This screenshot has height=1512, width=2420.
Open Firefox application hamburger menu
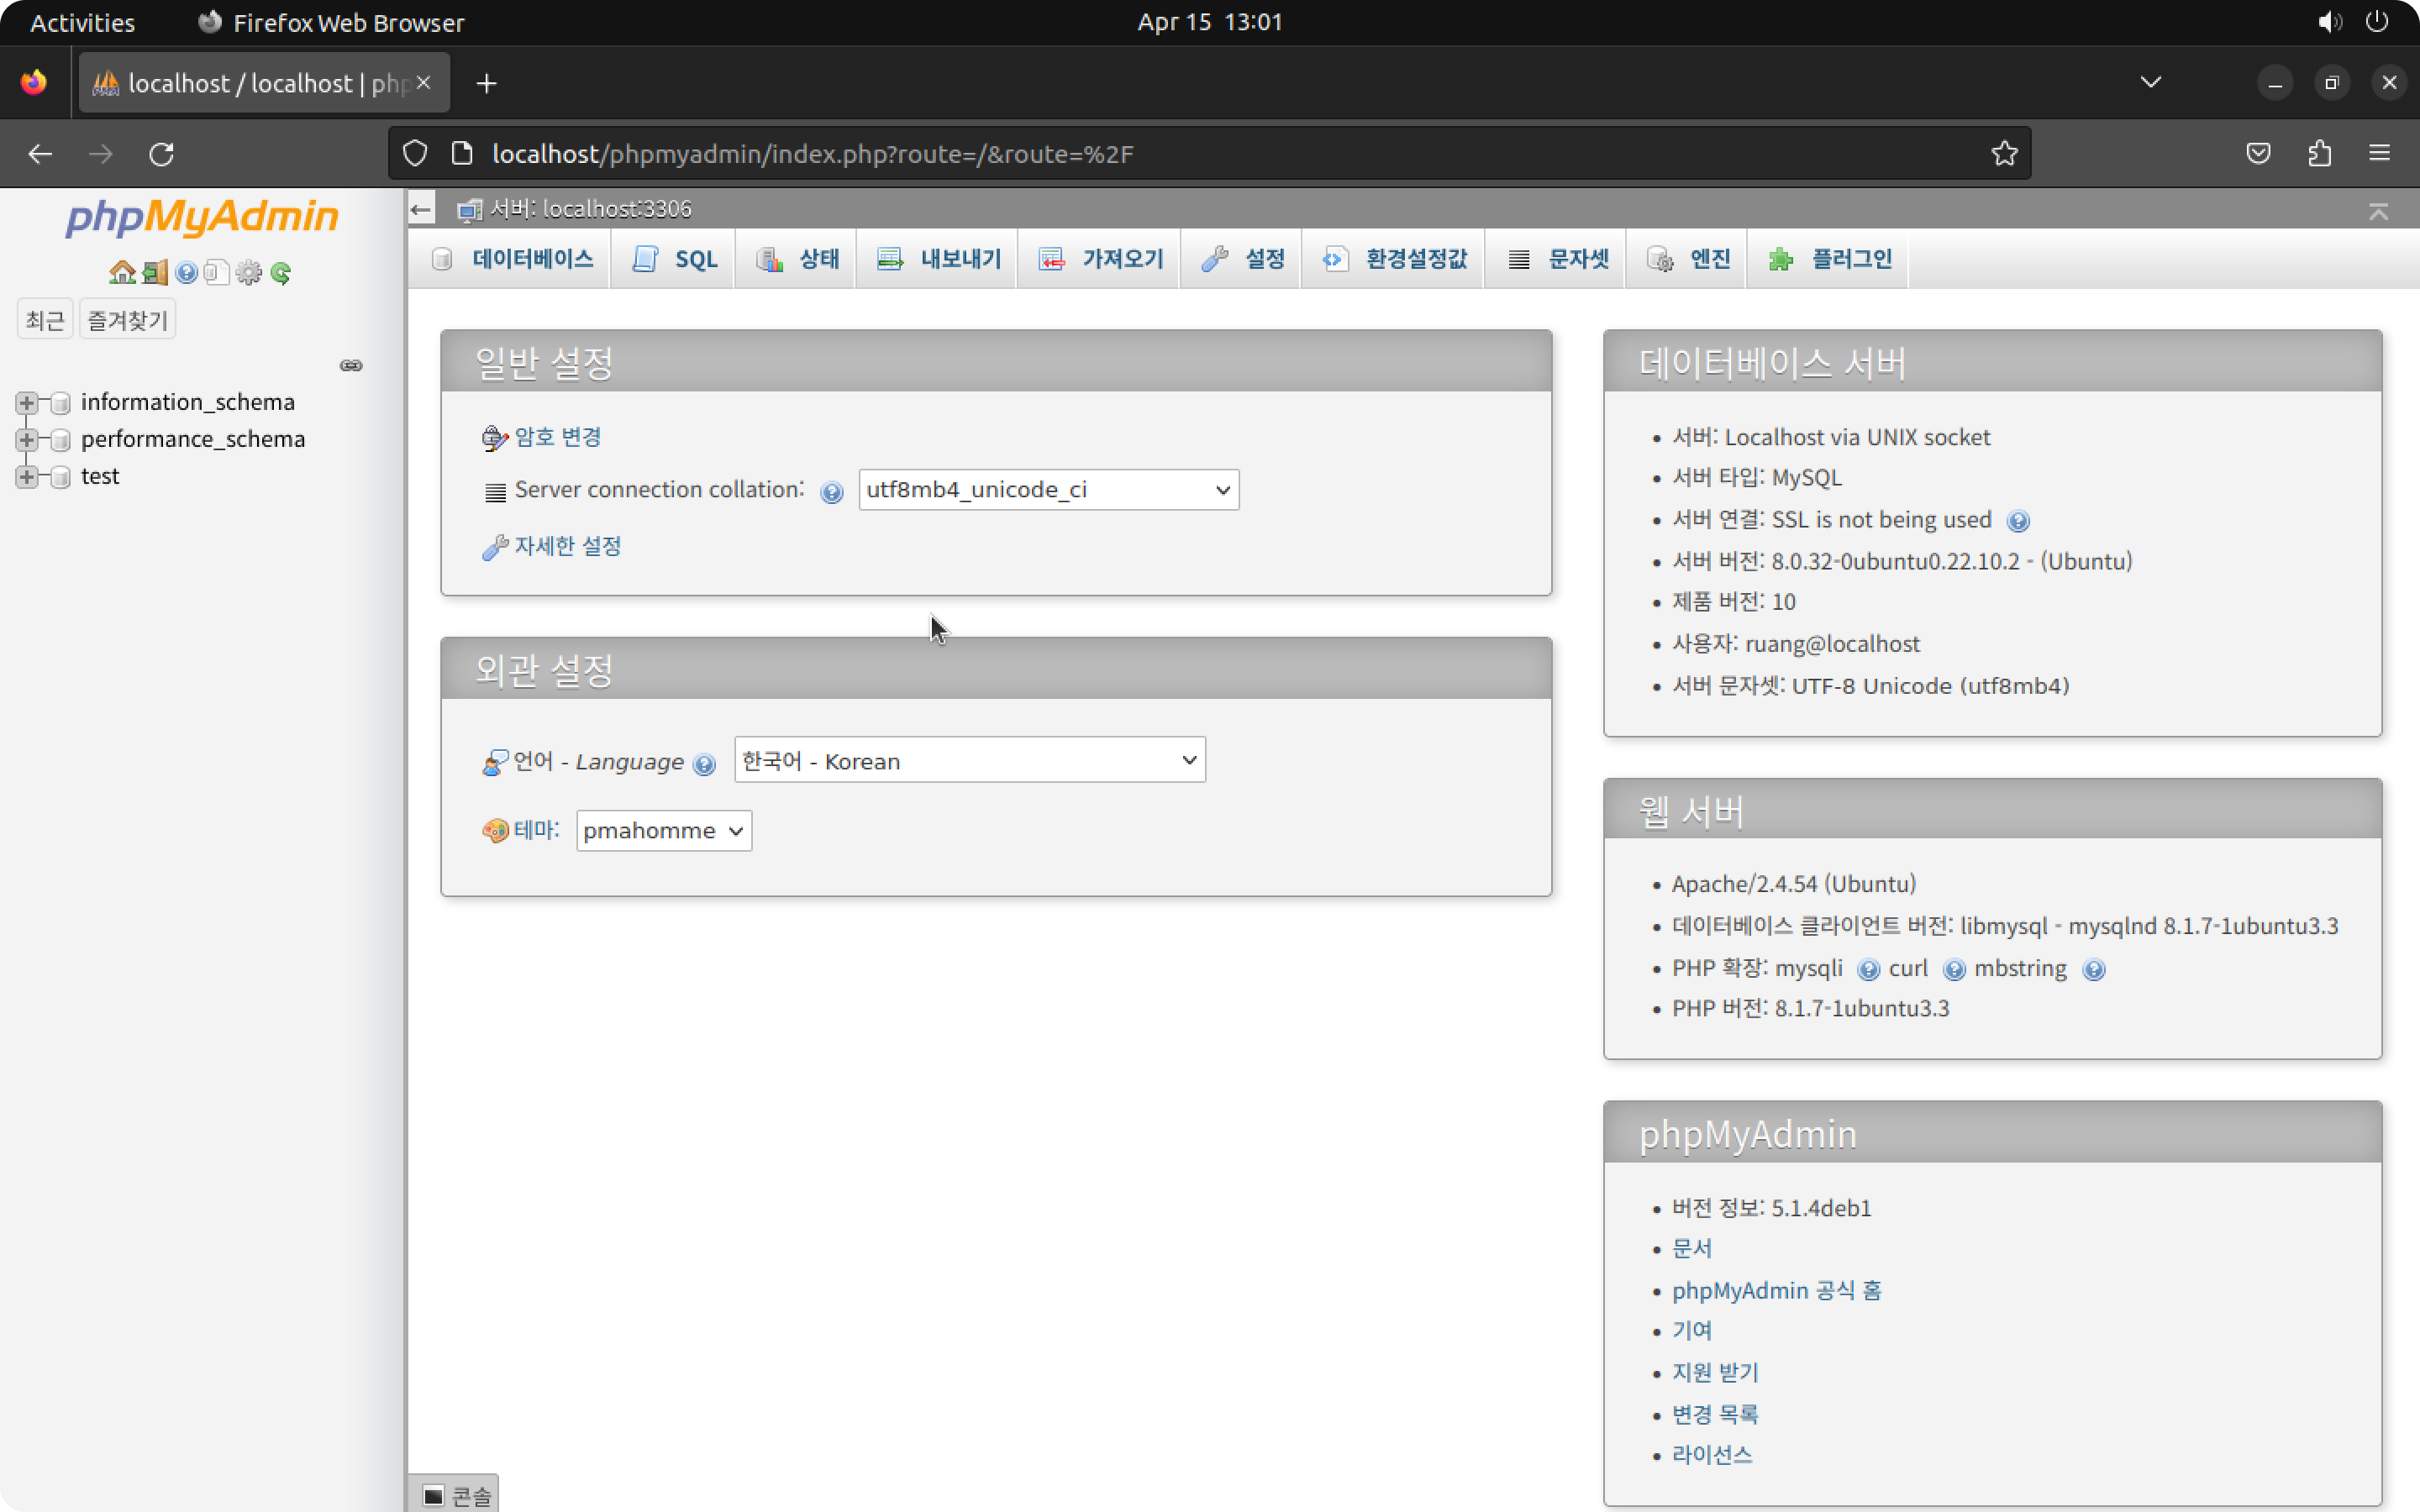click(x=2379, y=153)
